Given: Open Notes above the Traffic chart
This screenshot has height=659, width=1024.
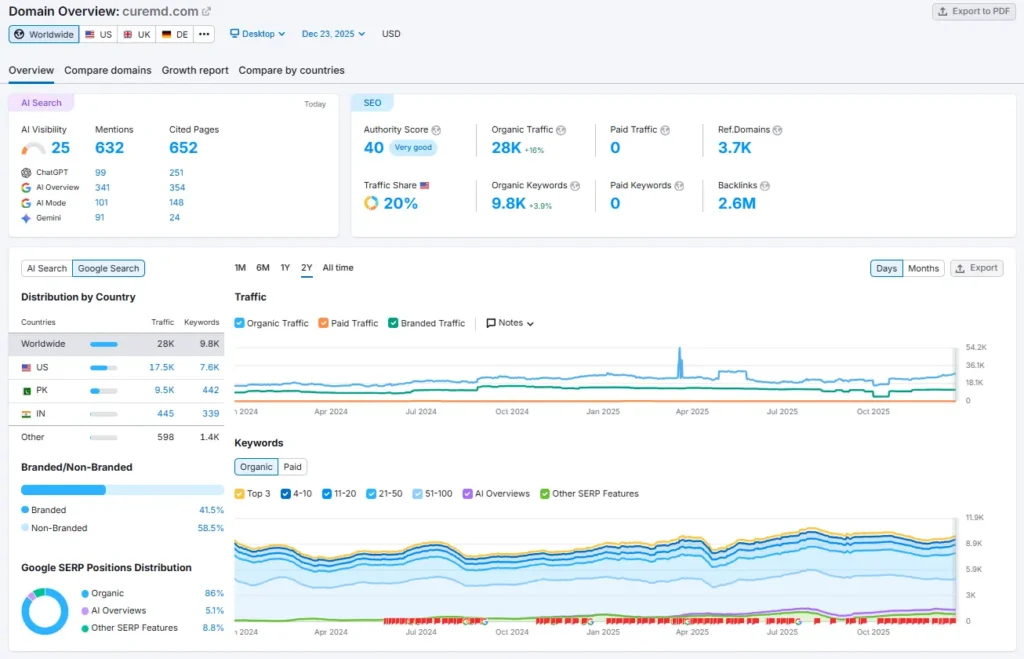Looking at the screenshot, I should tap(510, 322).
